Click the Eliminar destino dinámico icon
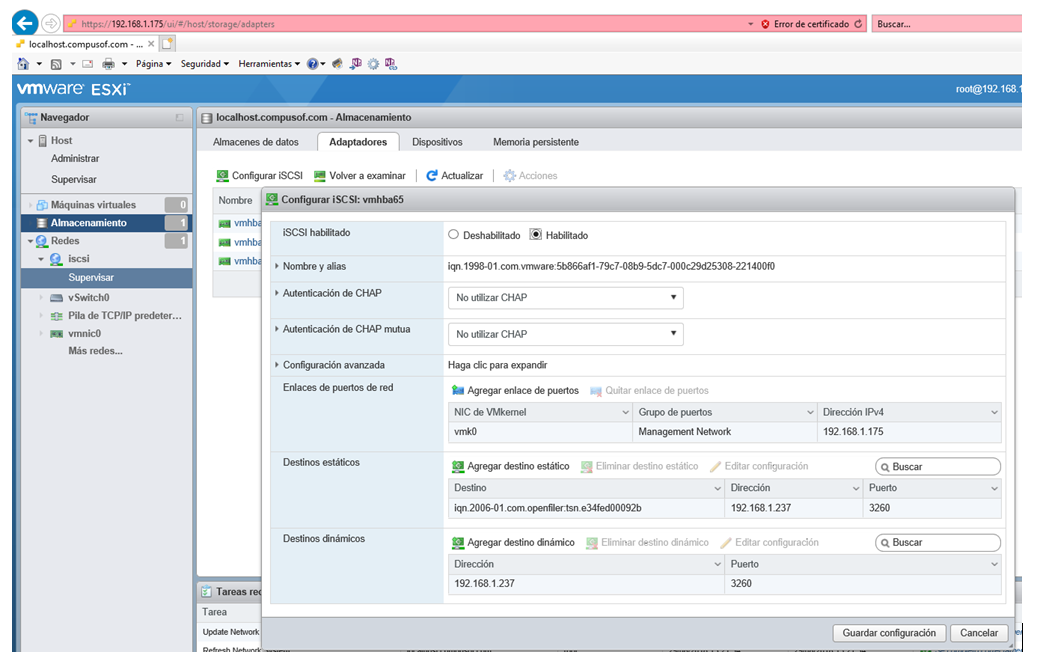Image resolution: width=1041 pixels, height=671 pixels. [x=592, y=543]
